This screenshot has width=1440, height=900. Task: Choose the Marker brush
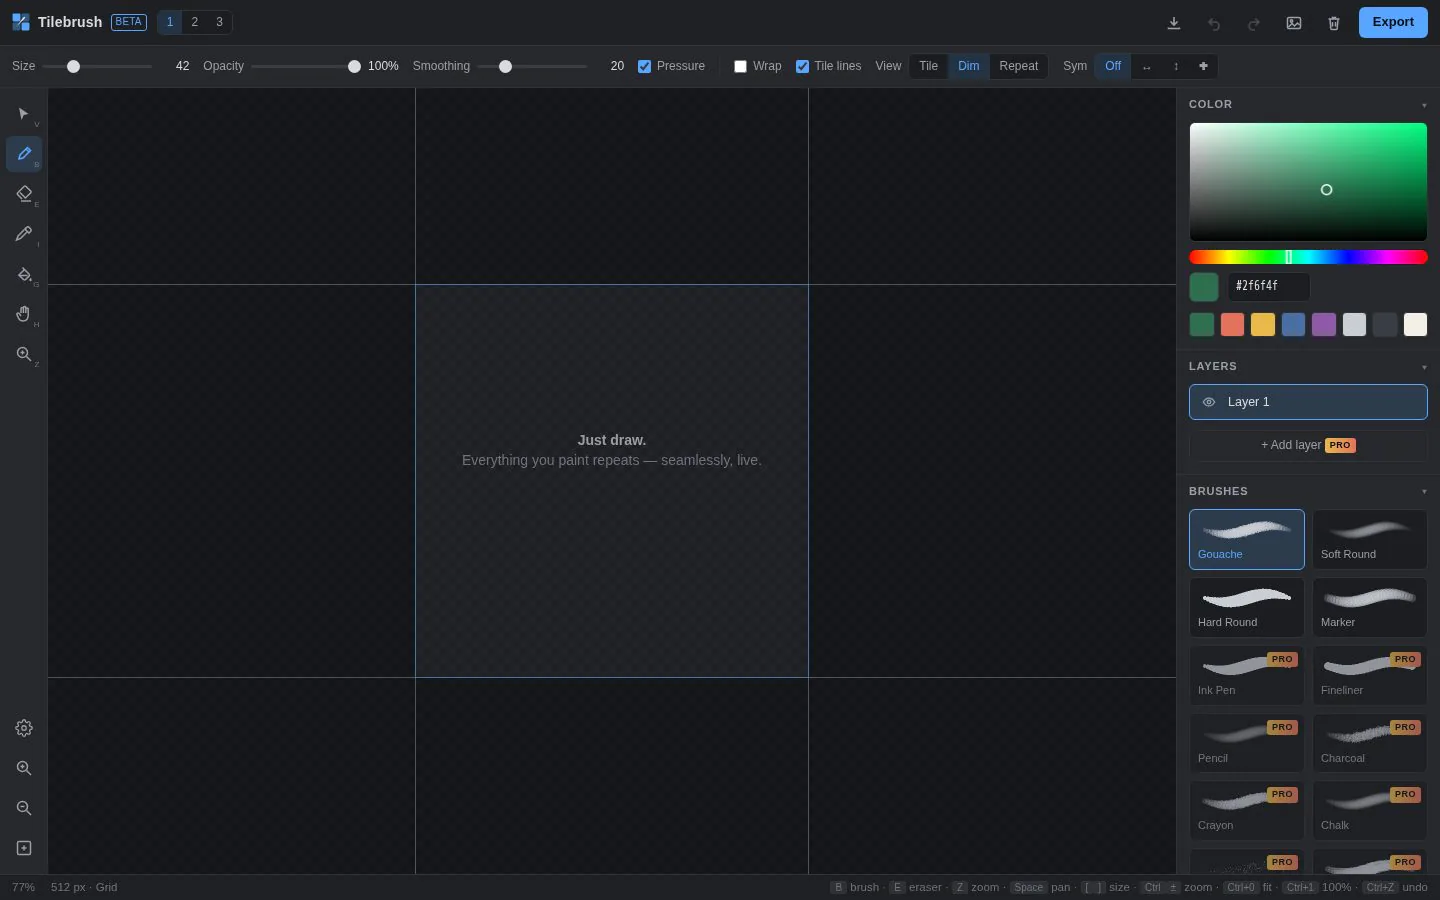click(1370, 607)
